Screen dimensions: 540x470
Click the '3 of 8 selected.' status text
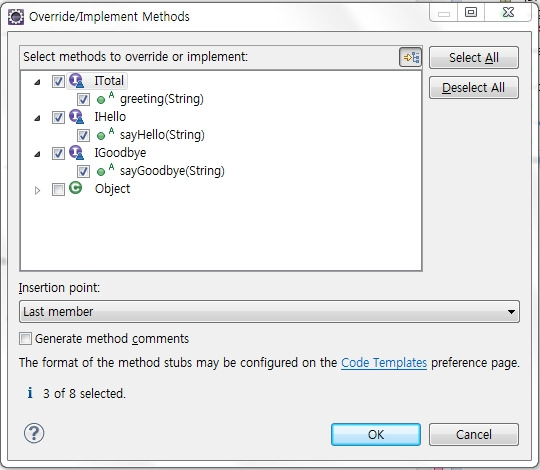[x=84, y=393]
